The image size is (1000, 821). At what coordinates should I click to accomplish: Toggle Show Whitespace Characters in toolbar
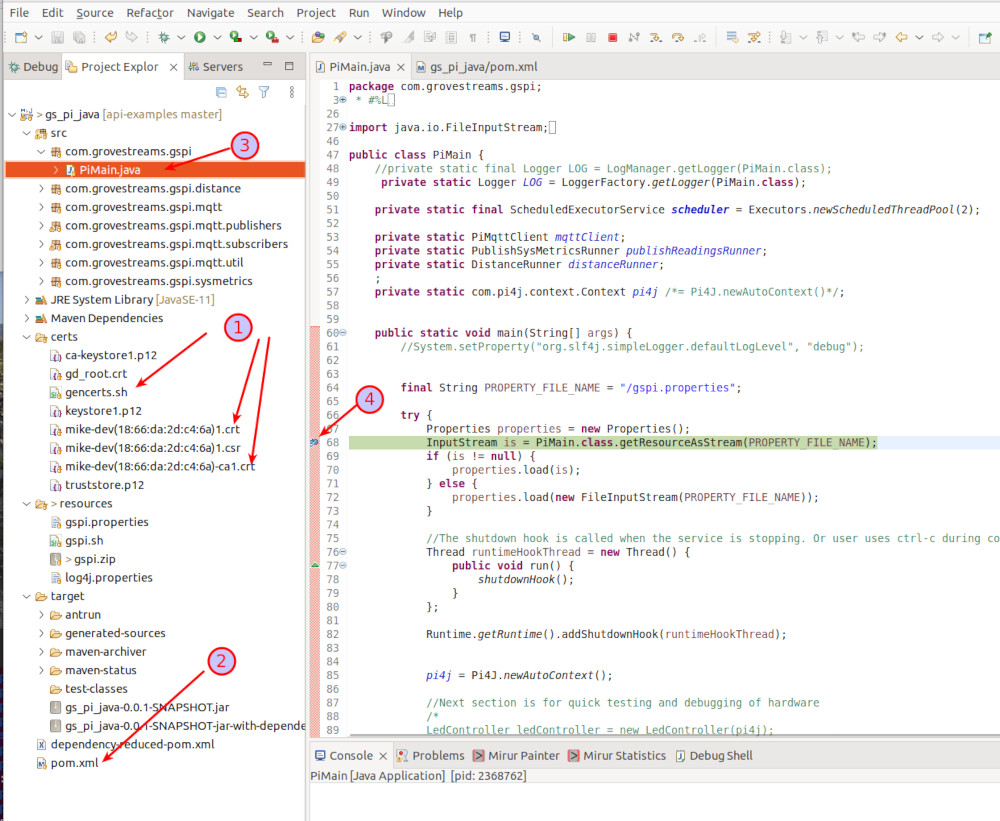point(472,35)
